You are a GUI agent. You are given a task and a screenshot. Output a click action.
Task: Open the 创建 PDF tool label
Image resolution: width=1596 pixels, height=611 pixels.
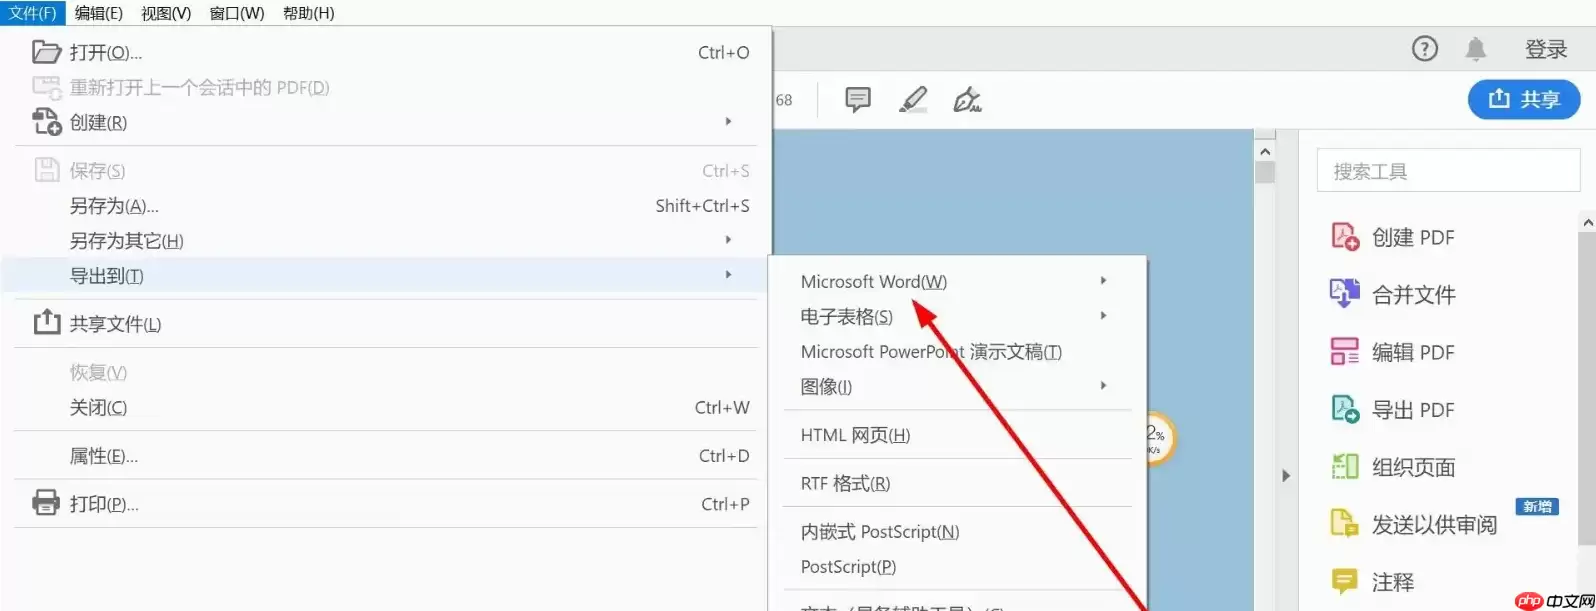coord(1413,237)
